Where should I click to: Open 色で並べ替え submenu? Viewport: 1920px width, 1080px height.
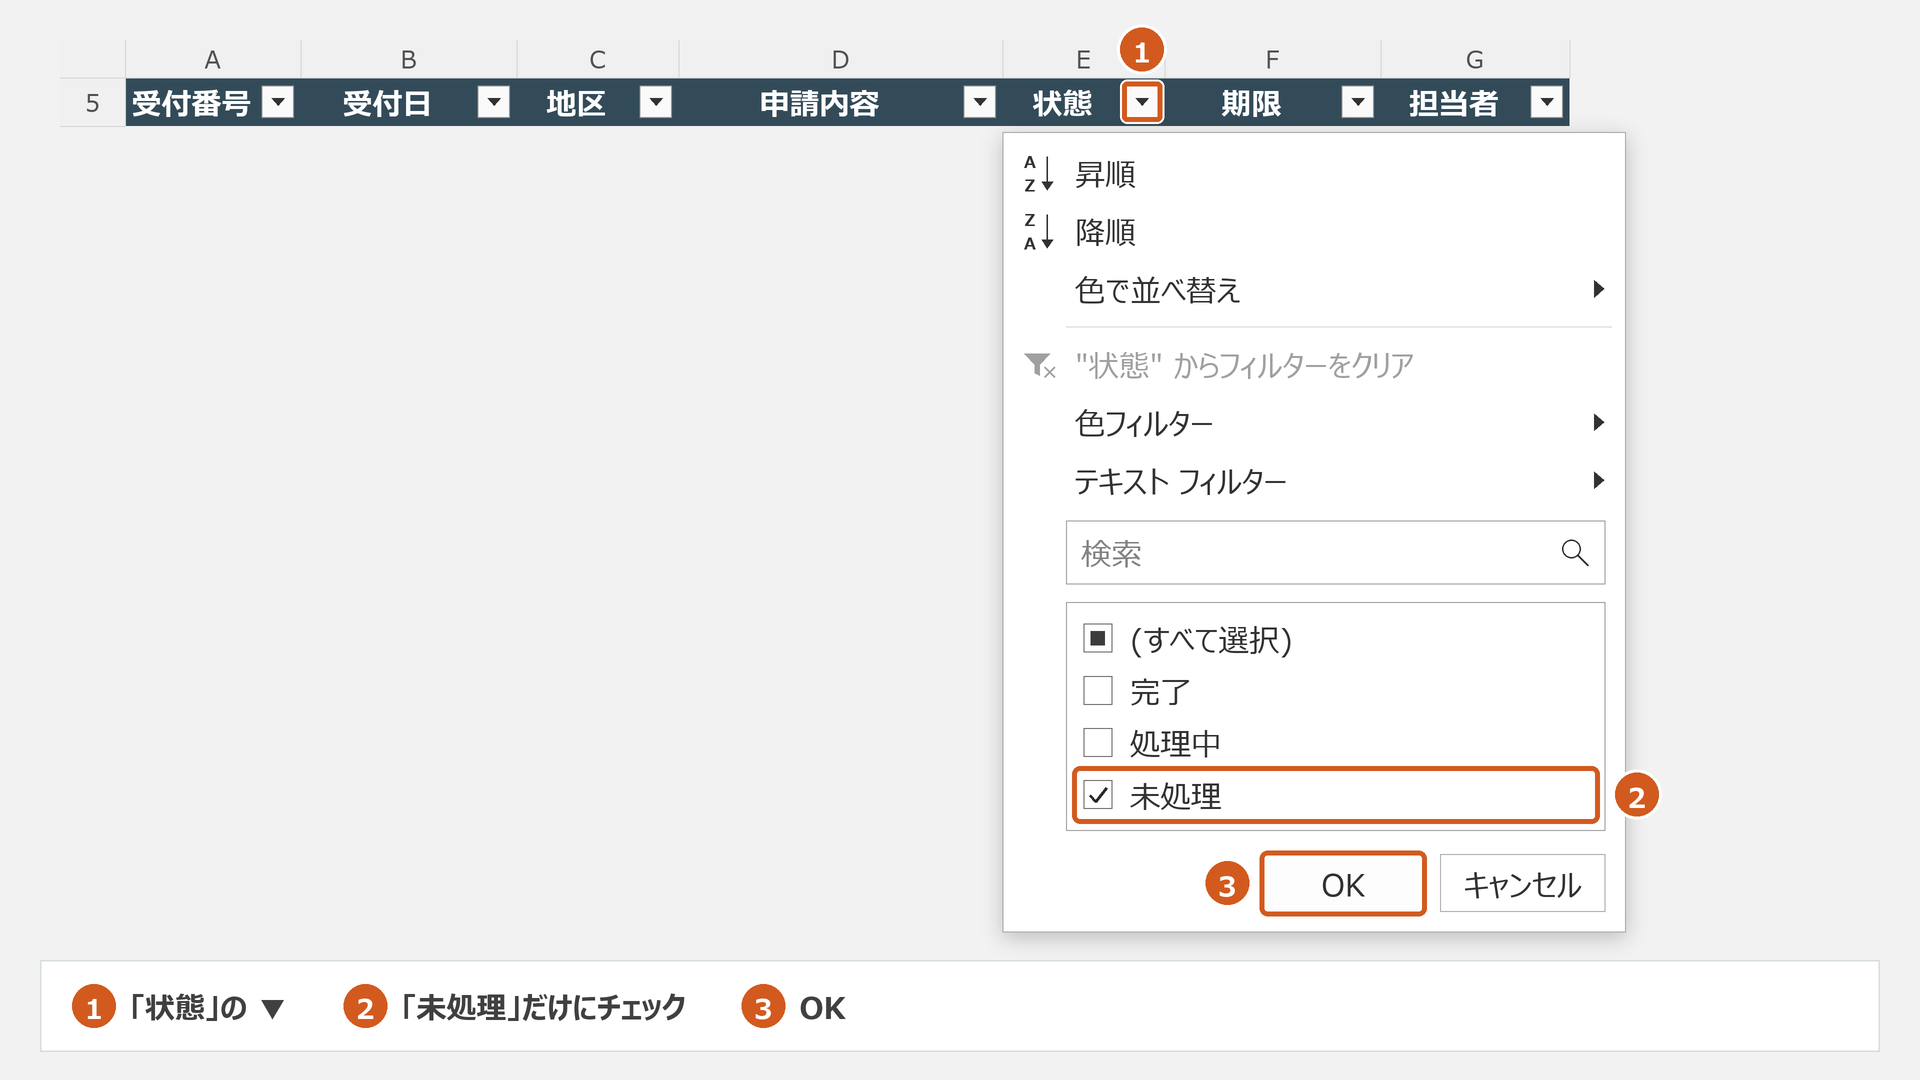(x=1314, y=290)
